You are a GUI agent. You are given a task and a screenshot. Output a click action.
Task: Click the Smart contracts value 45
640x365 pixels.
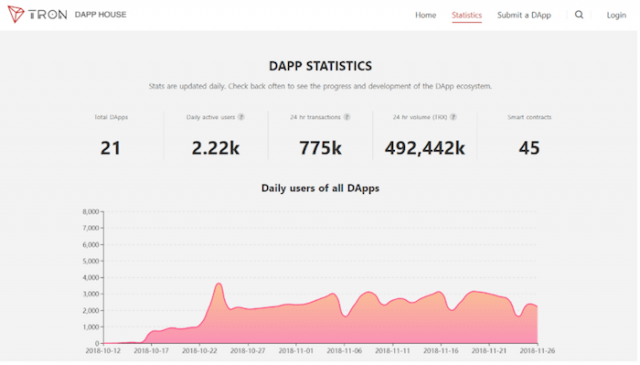529,148
